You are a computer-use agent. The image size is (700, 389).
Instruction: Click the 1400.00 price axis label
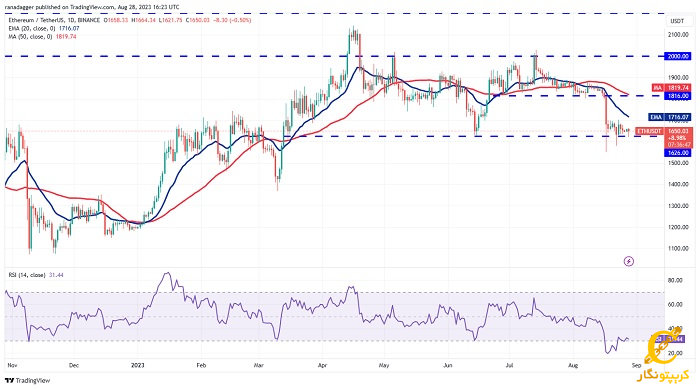click(678, 184)
